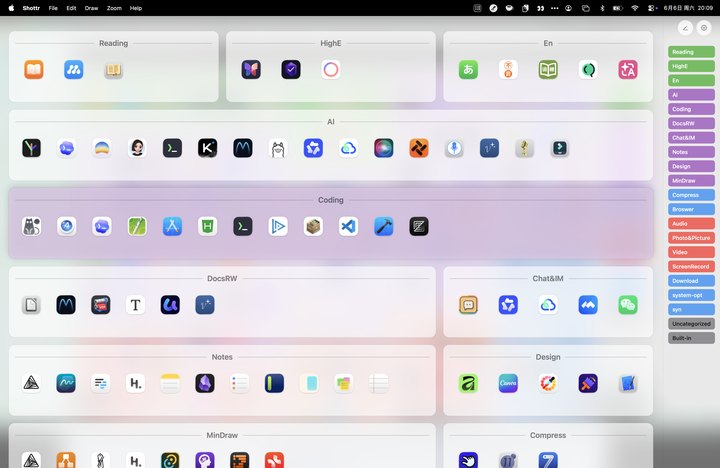Launch Canva in the Design section
Image resolution: width=720 pixels, height=468 pixels.
pos(508,383)
